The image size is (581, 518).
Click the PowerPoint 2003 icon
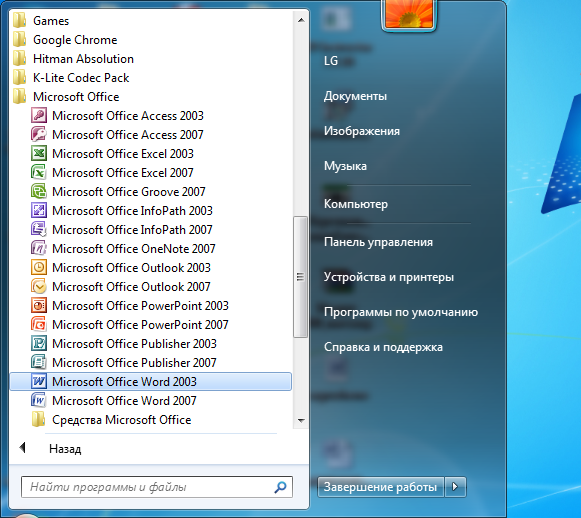coord(39,306)
